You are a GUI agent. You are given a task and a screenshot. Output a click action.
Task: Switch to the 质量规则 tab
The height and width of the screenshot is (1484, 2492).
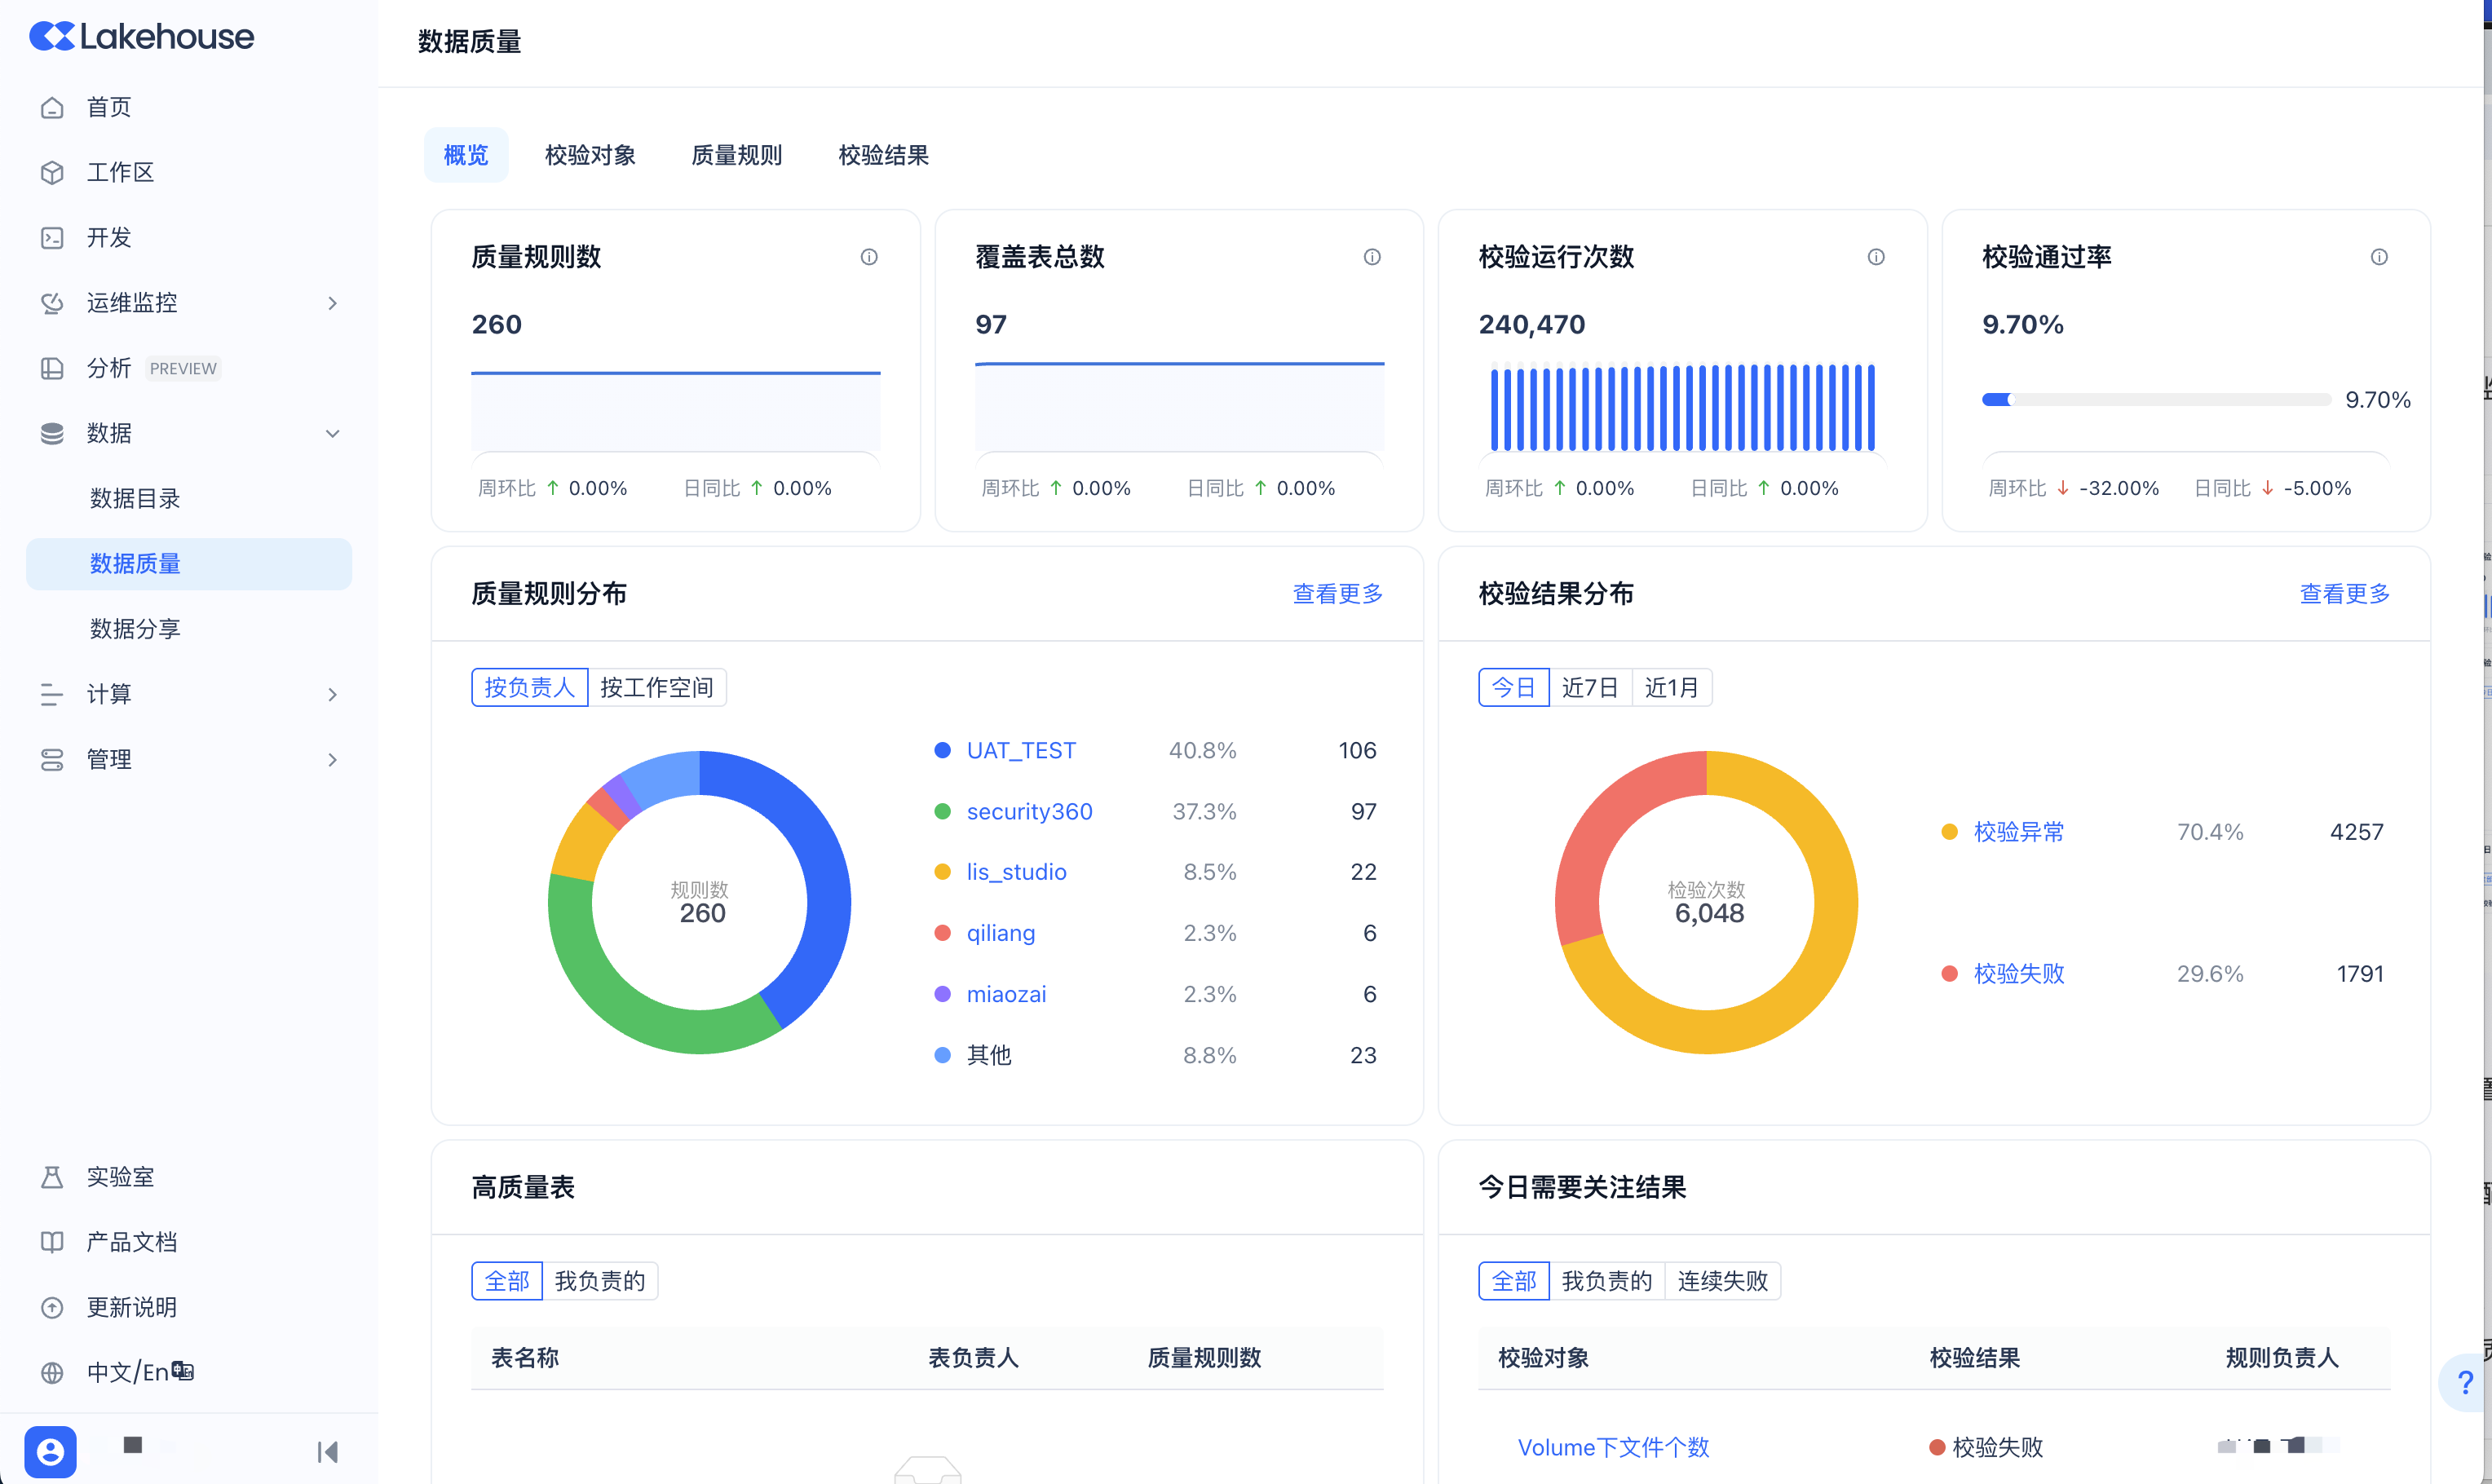pyautogui.click(x=736, y=155)
